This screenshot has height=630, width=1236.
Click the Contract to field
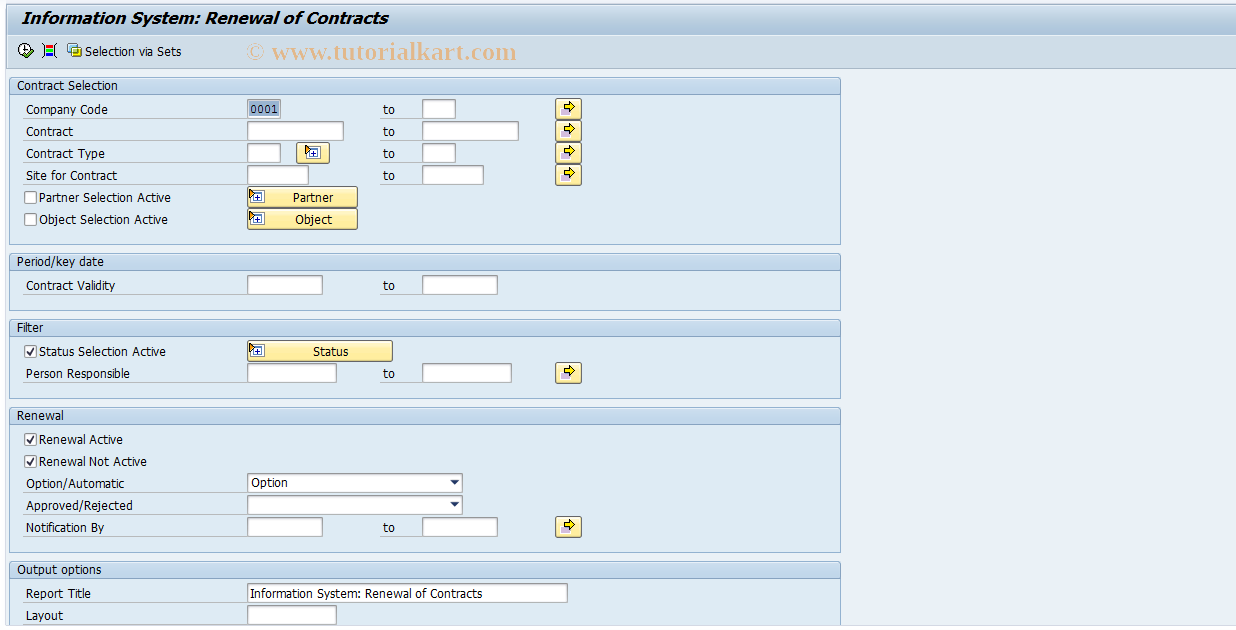[x=470, y=131]
